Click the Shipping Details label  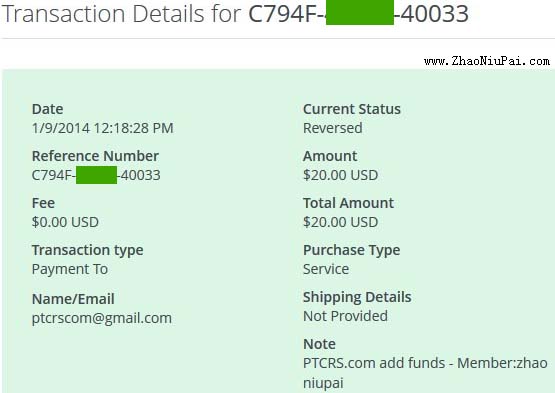click(x=357, y=297)
